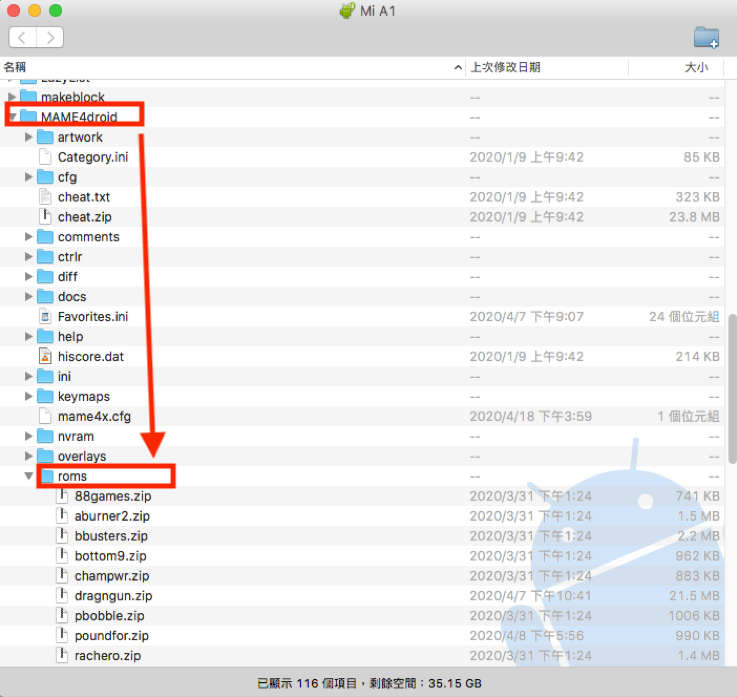Select the ini folder icon
The image size is (737, 697).
(x=45, y=376)
